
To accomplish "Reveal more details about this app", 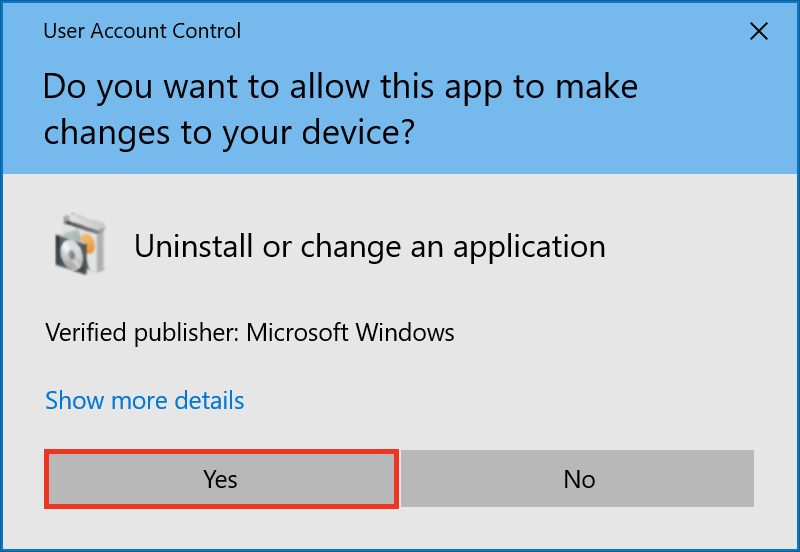I will coord(145,401).
